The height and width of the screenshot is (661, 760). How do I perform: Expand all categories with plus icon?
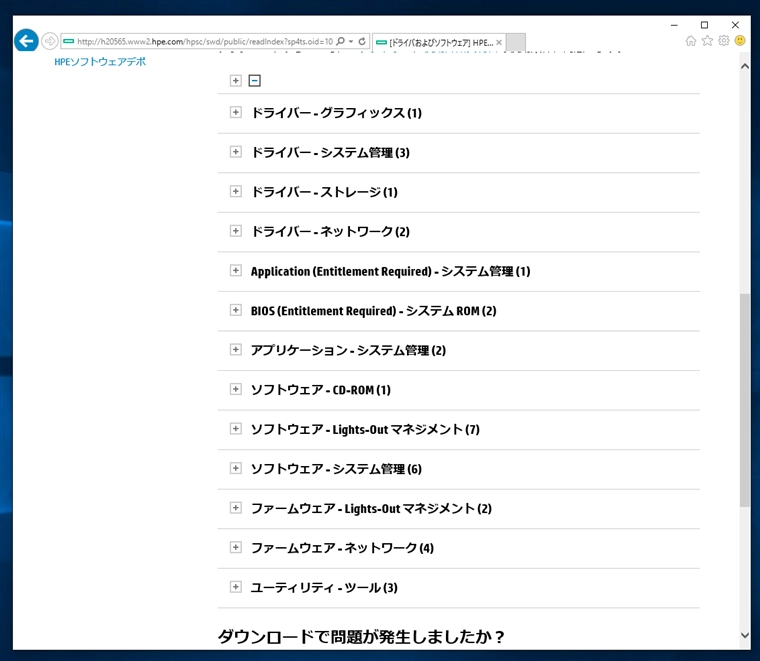tap(236, 80)
